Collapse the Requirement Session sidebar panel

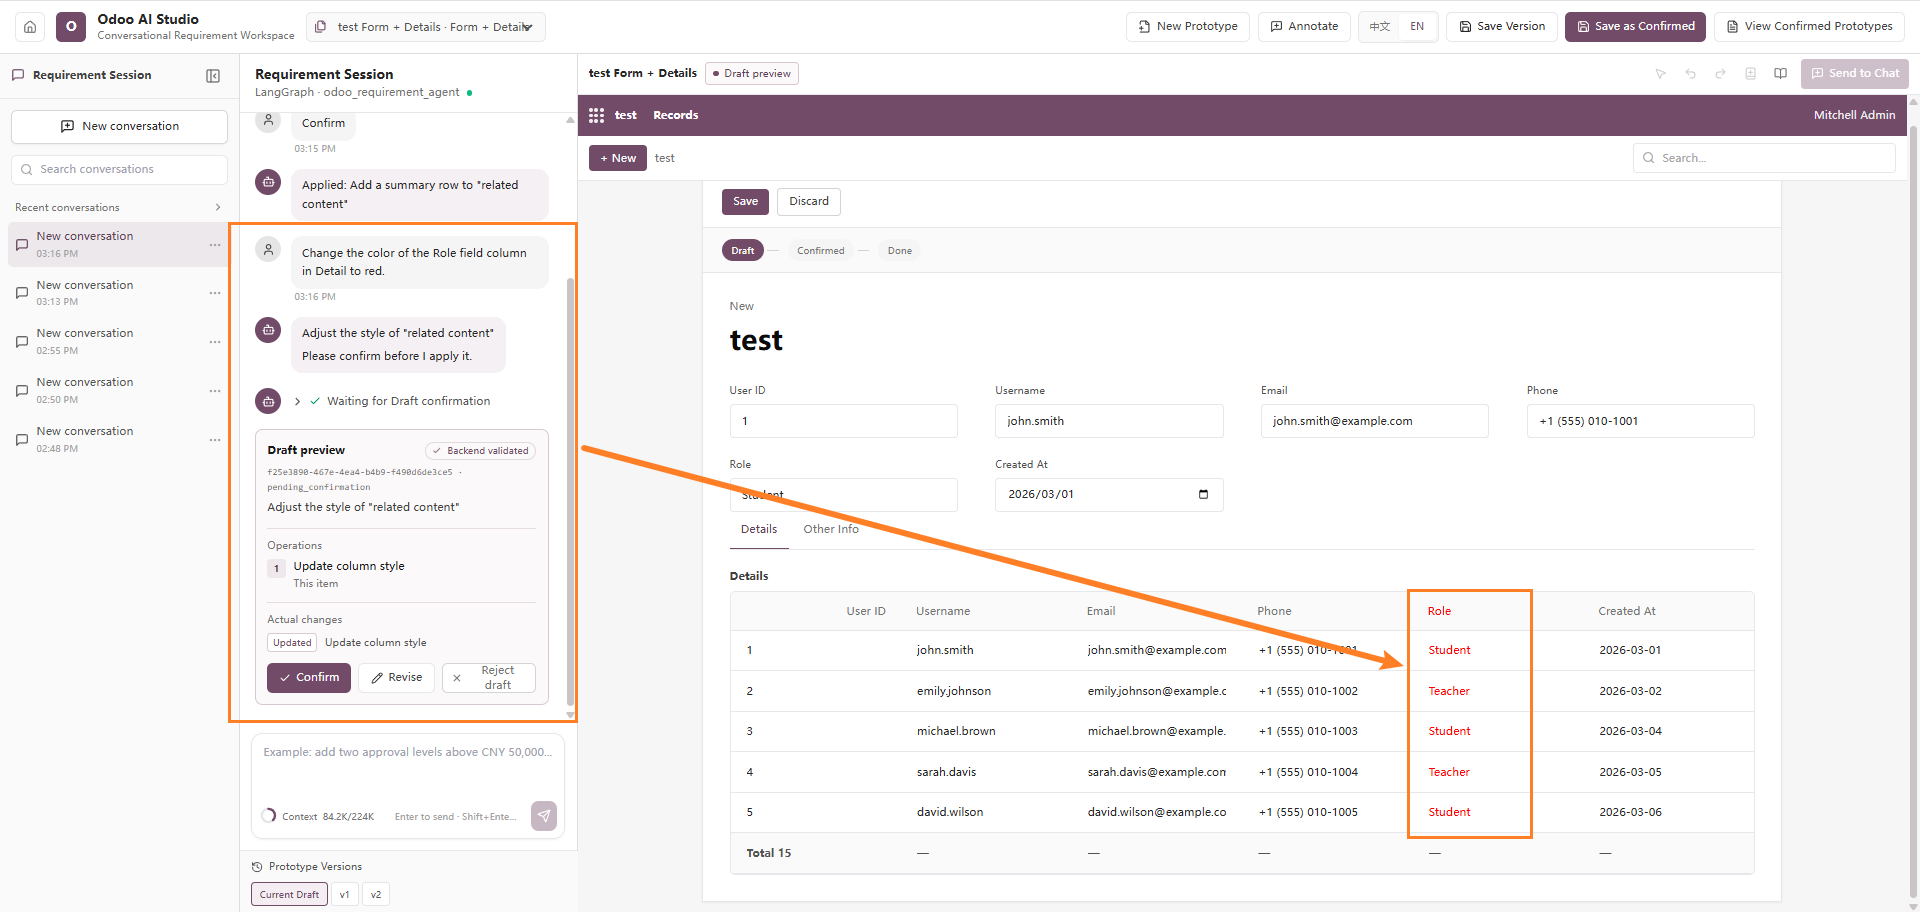[213, 76]
